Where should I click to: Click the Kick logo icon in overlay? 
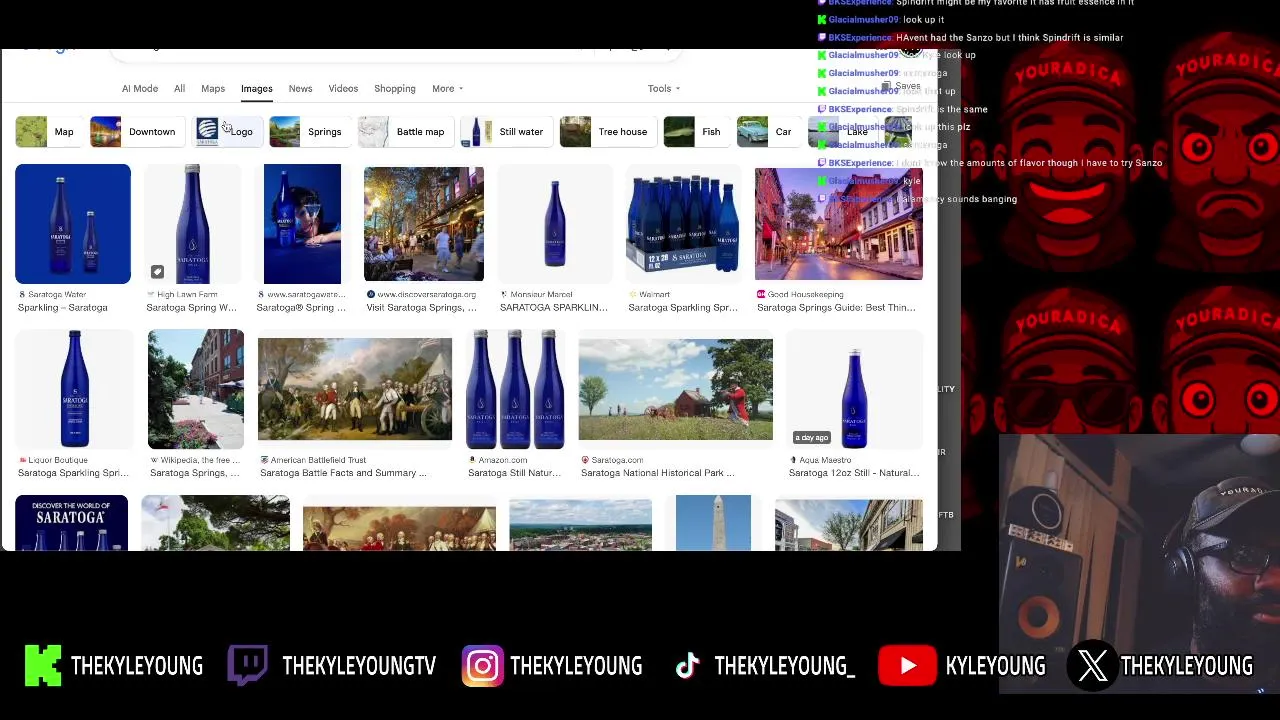pos(43,666)
